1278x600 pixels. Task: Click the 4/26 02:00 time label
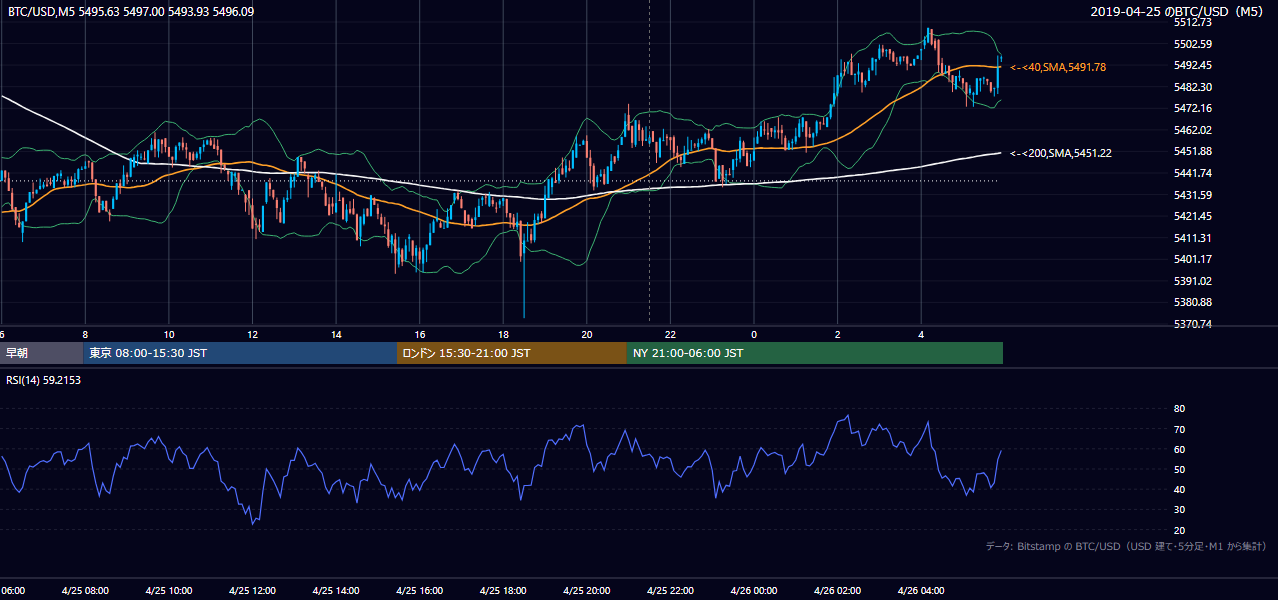[x=837, y=591]
